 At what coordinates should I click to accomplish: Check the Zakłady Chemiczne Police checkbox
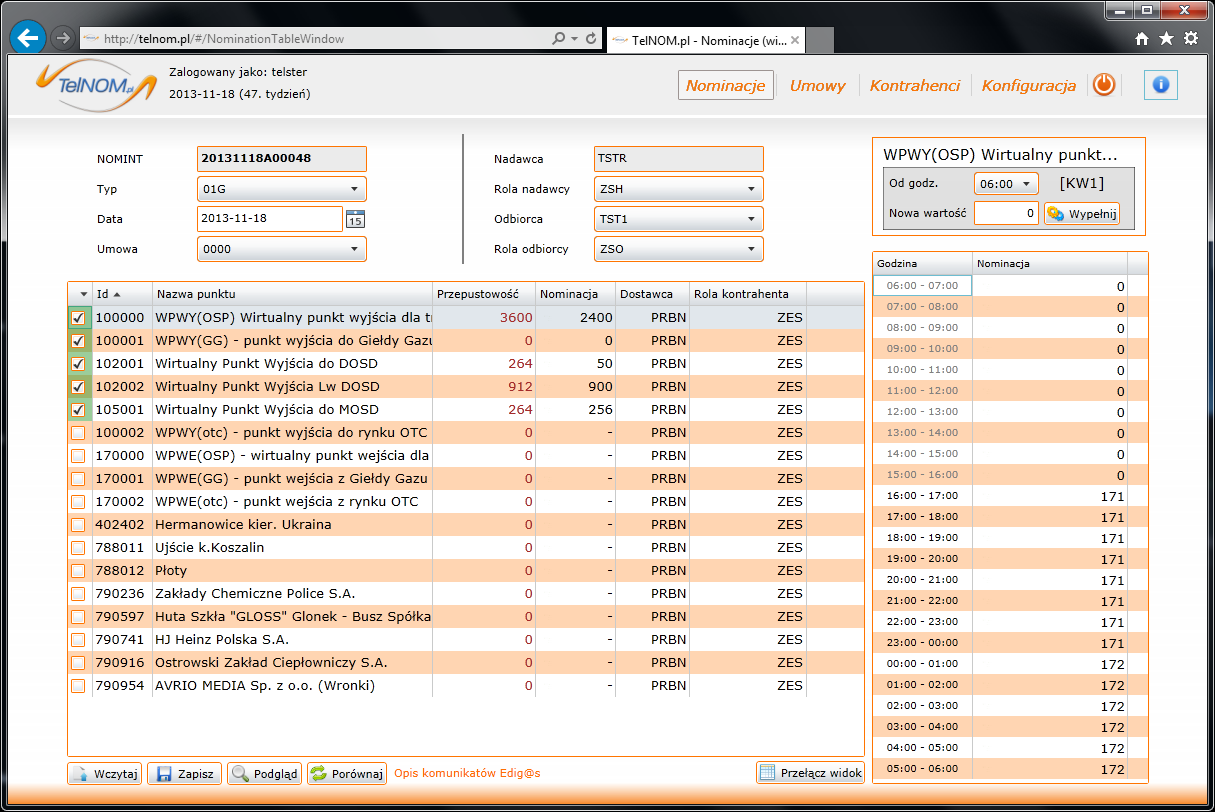point(78,593)
